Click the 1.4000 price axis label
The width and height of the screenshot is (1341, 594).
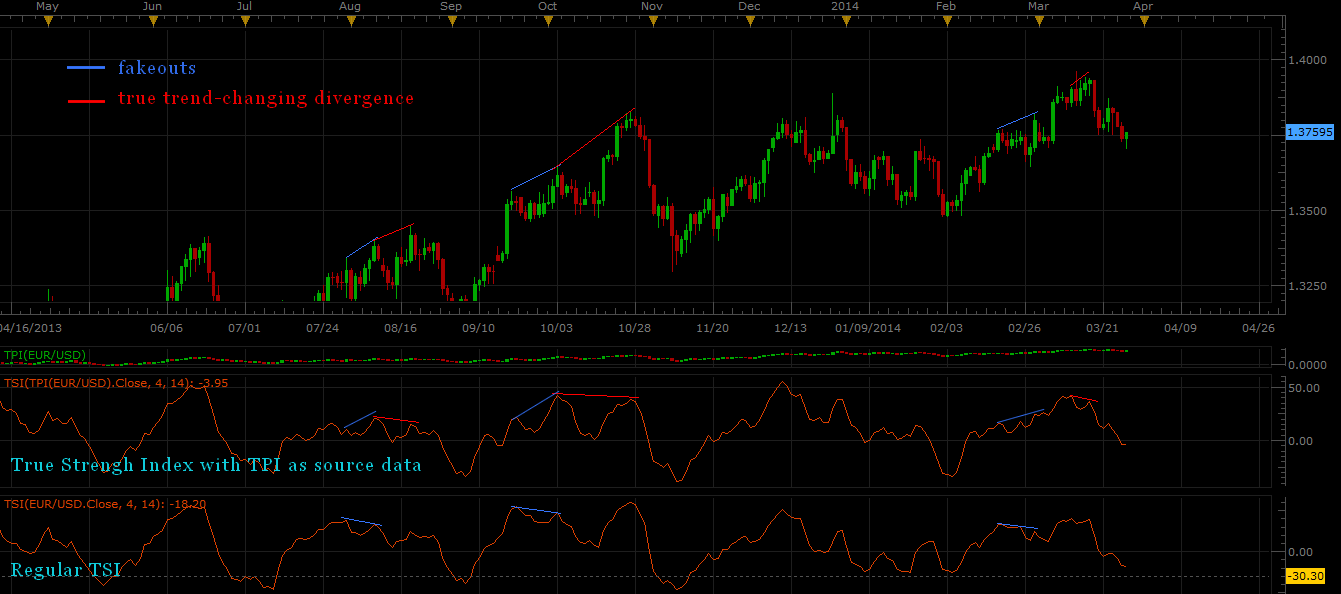[1306, 60]
